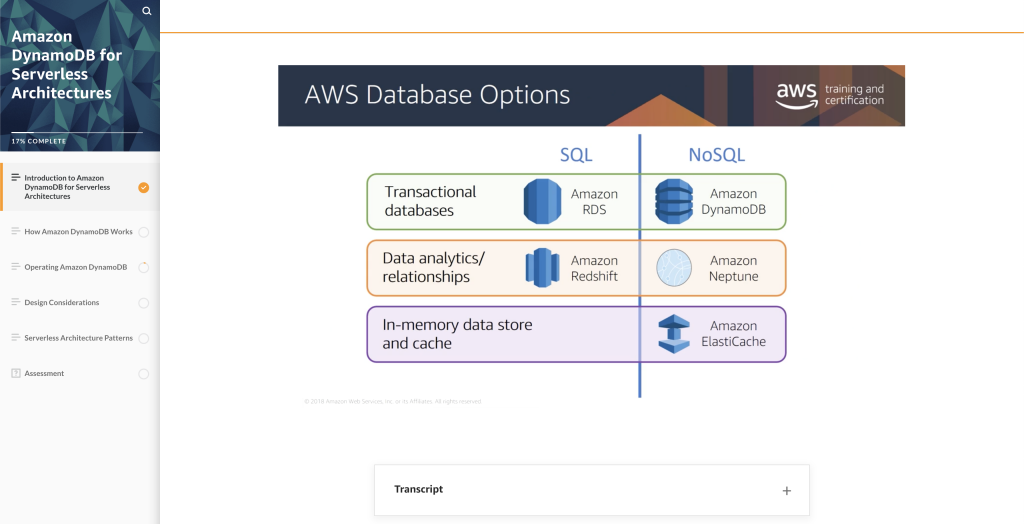Click the search magnifier icon
Screen dimensions: 1024x524
(147, 11)
